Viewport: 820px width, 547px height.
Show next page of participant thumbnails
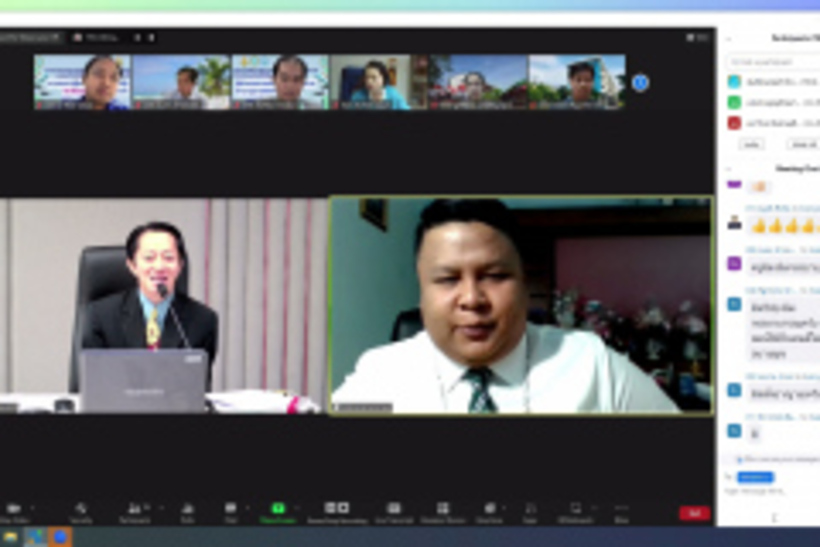(x=640, y=83)
